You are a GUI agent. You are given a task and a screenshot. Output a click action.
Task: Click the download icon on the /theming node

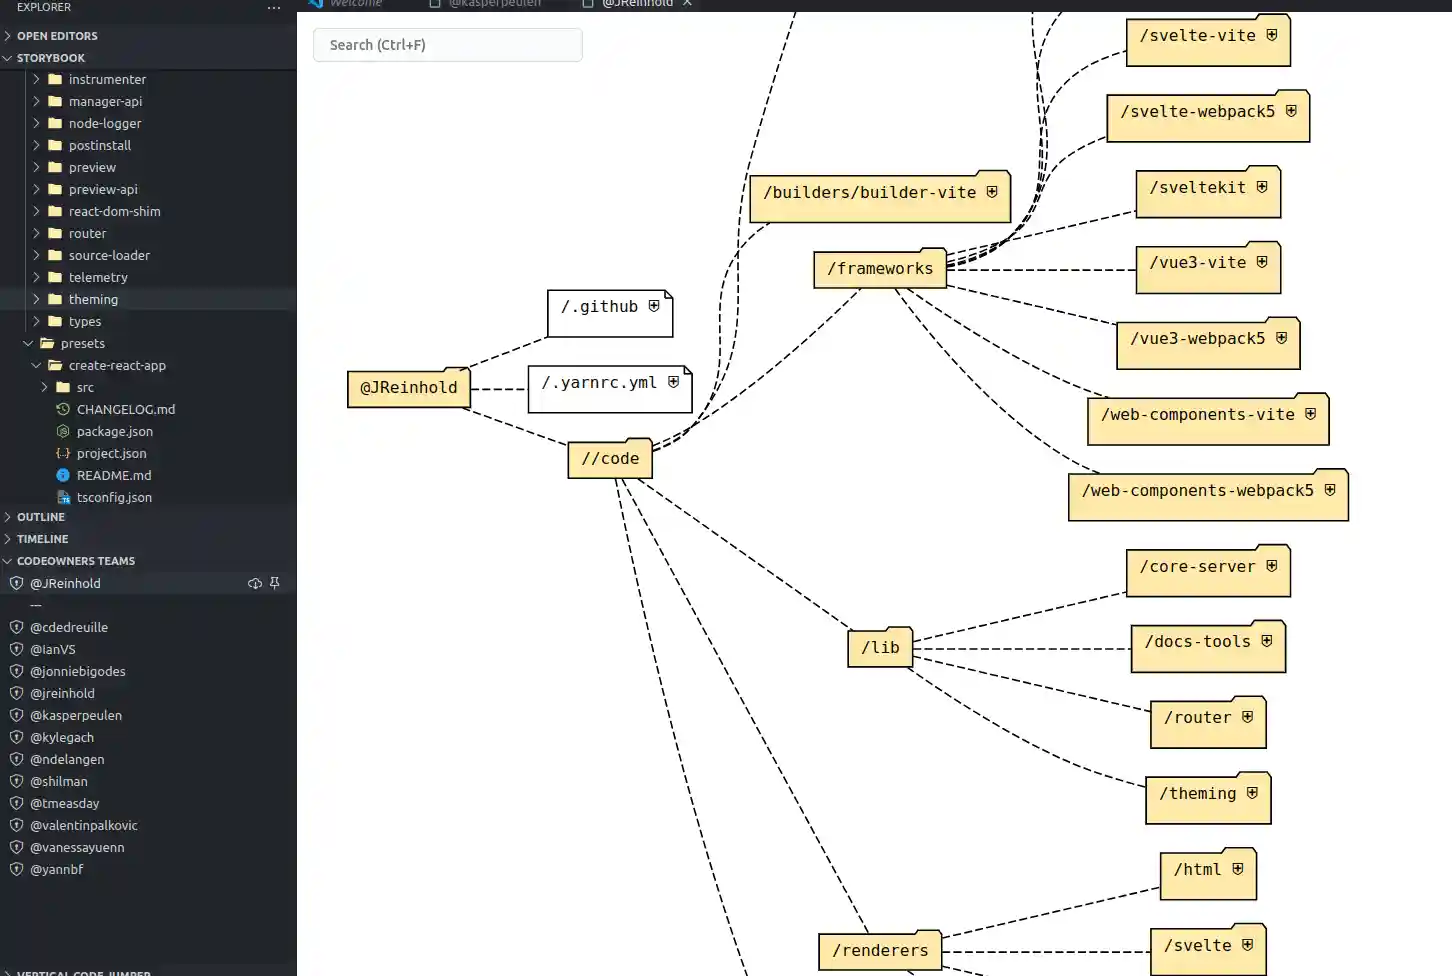coord(1252,791)
